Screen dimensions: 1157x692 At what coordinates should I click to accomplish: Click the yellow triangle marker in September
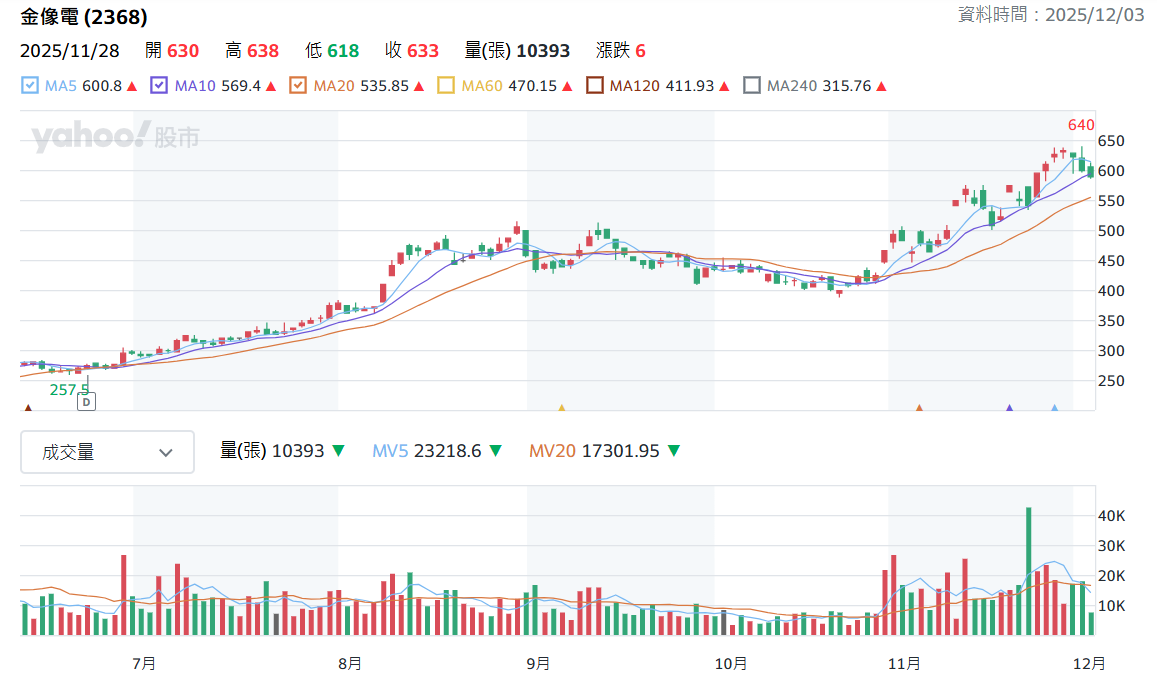562,407
